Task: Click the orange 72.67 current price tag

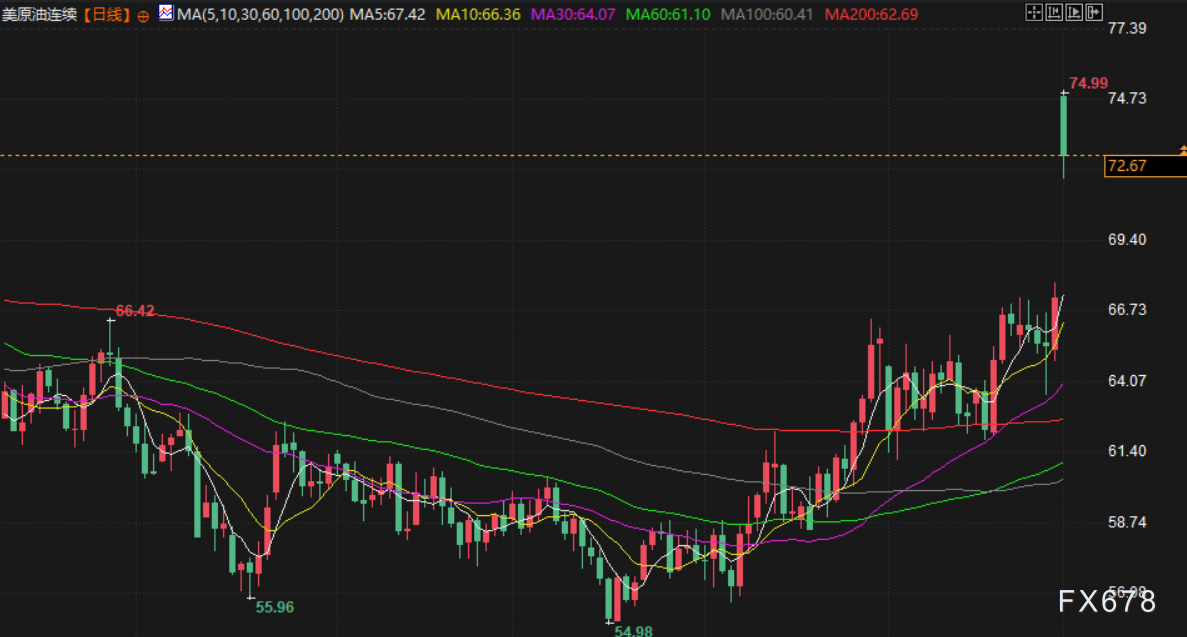Action: coord(1127,166)
